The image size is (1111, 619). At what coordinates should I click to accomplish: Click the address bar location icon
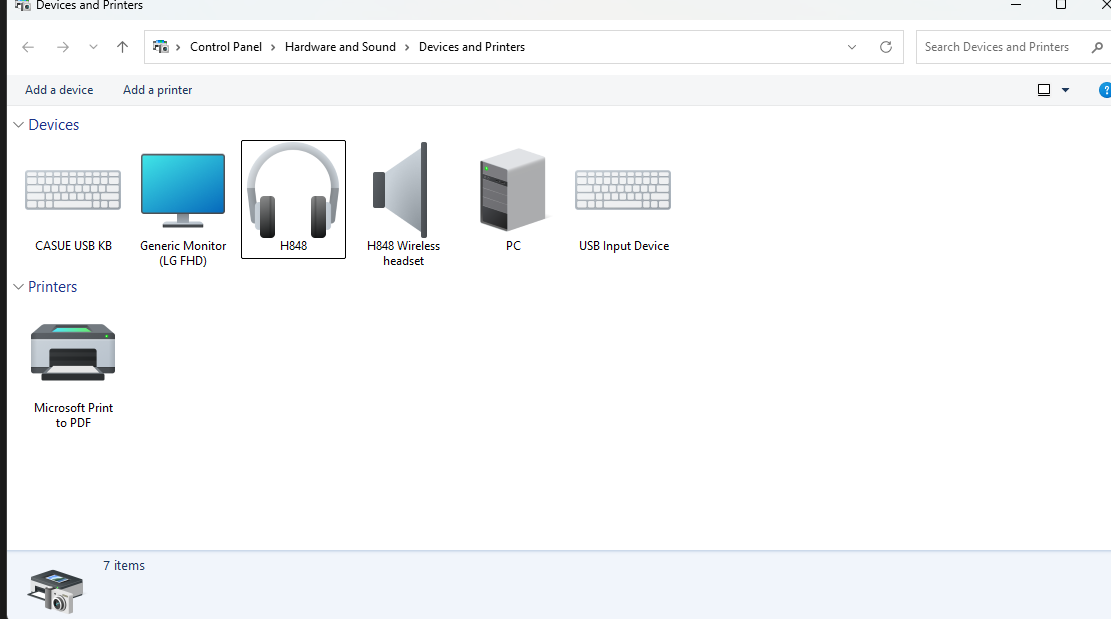pyautogui.click(x=161, y=47)
